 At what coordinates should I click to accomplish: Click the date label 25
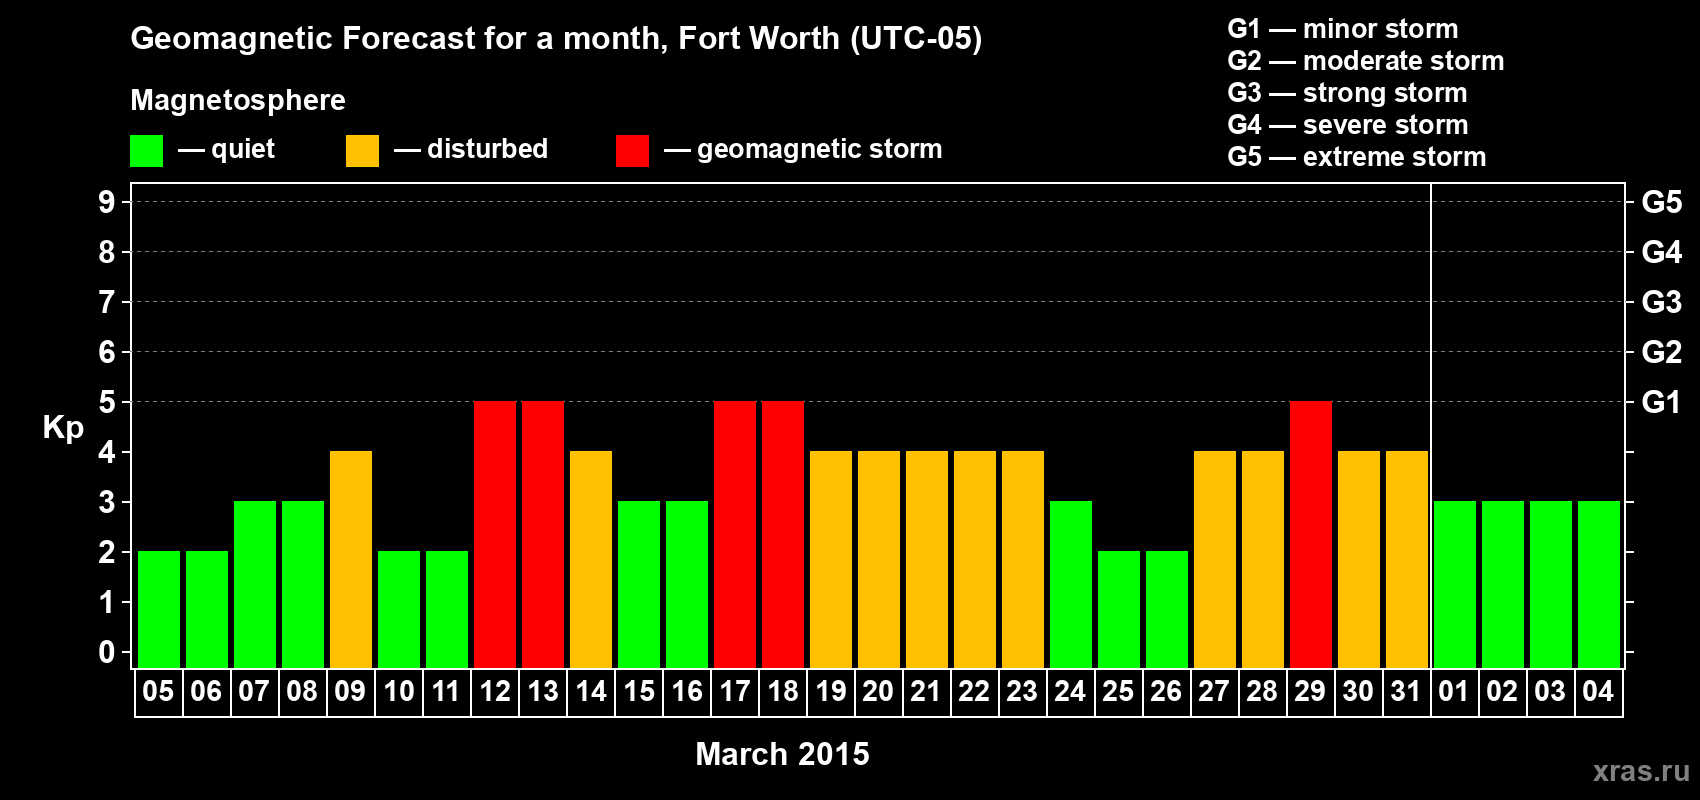pos(1118,692)
